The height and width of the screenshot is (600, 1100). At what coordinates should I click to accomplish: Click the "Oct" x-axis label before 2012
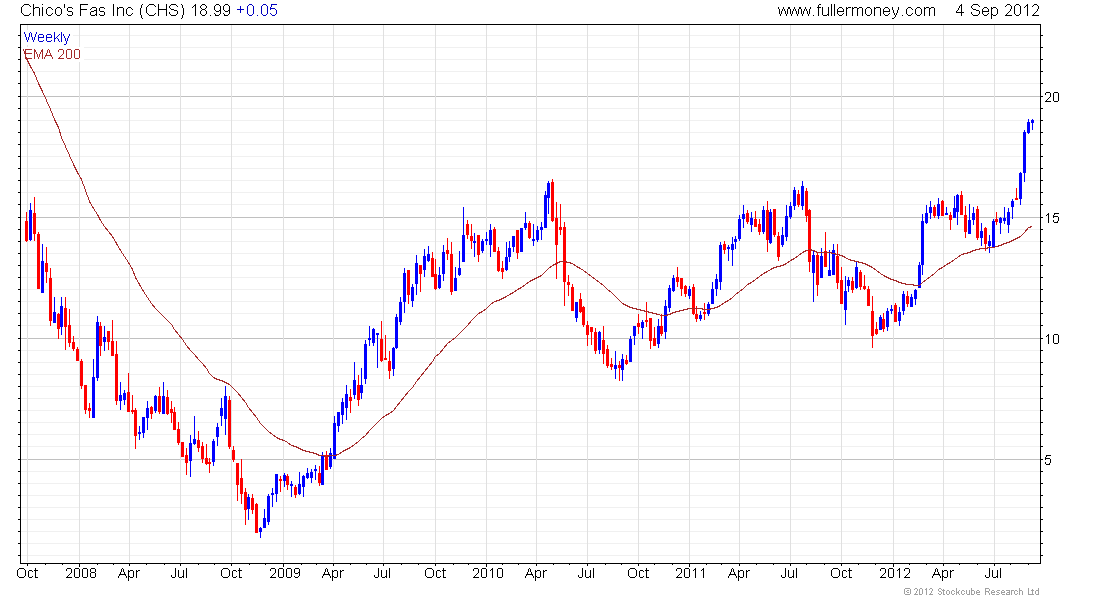coord(841,573)
